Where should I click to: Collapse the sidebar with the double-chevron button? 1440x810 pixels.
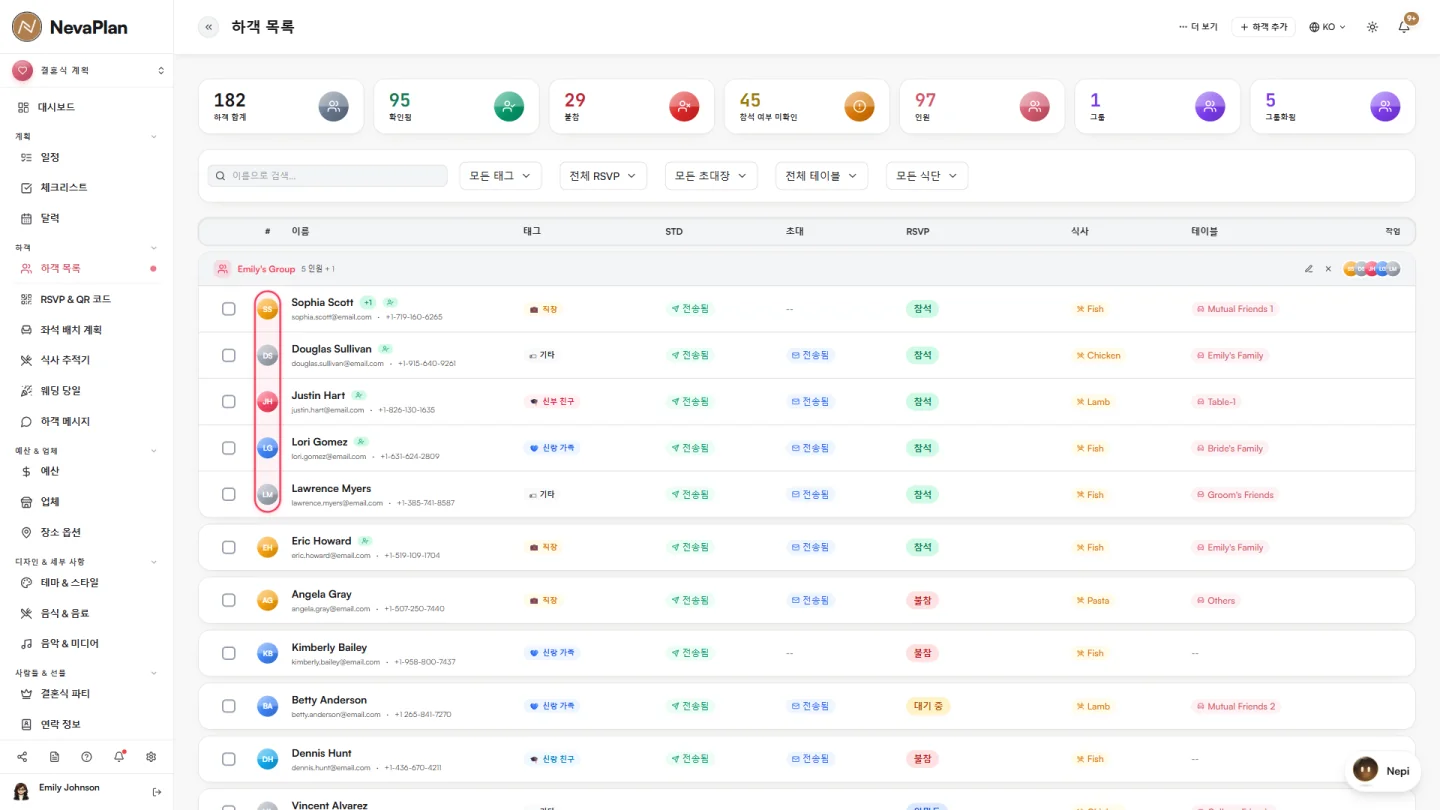pos(208,27)
